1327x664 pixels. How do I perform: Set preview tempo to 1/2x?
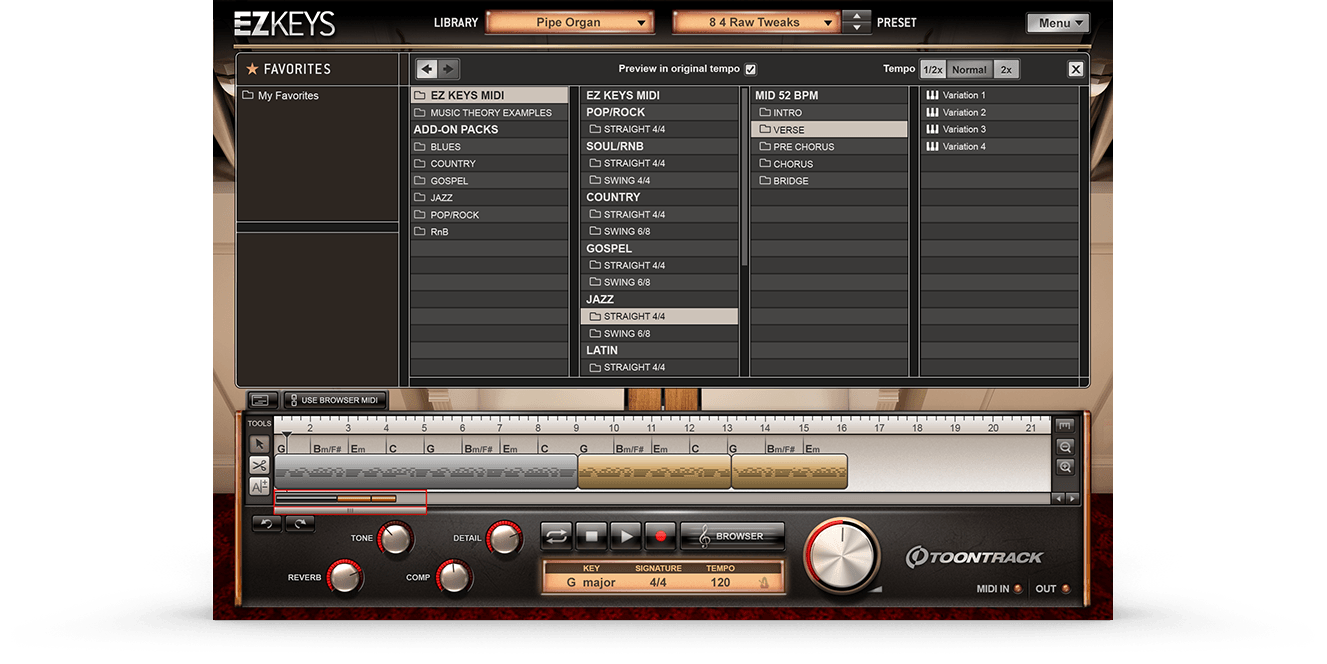pos(933,69)
